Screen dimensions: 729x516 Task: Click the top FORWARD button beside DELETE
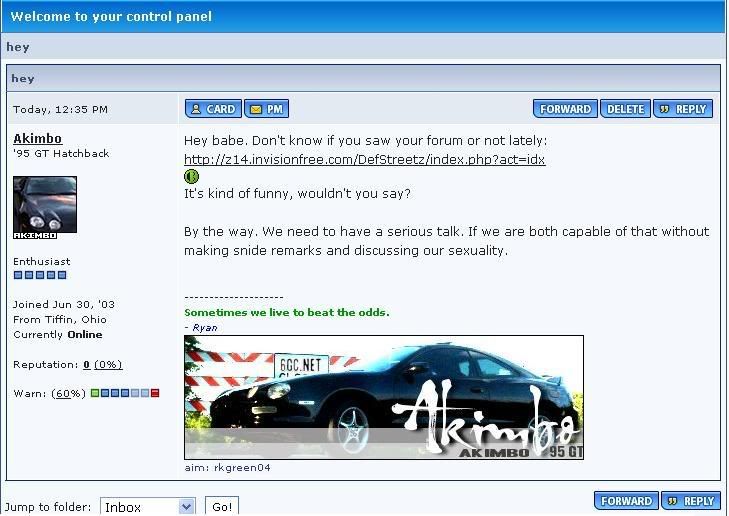pyautogui.click(x=565, y=109)
